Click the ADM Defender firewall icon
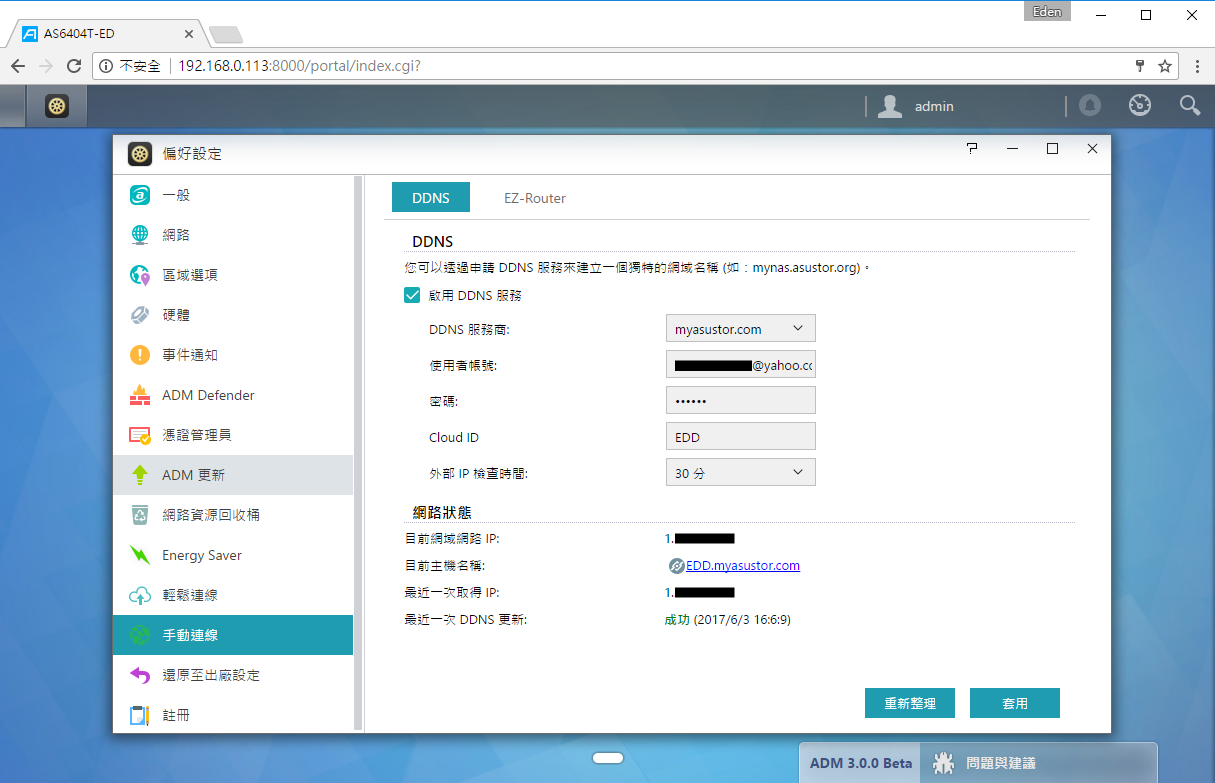1215x783 pixels. 140,395
